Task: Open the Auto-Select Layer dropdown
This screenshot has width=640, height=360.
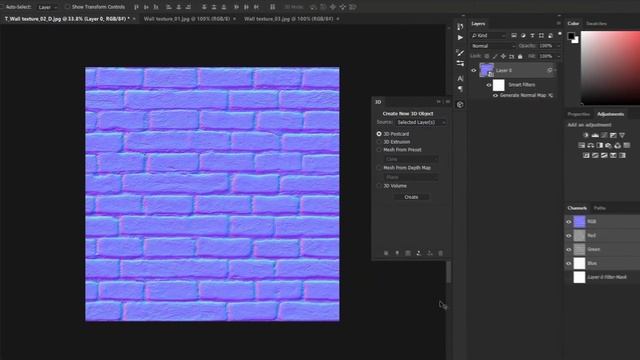Action: [x=47, y=7]
